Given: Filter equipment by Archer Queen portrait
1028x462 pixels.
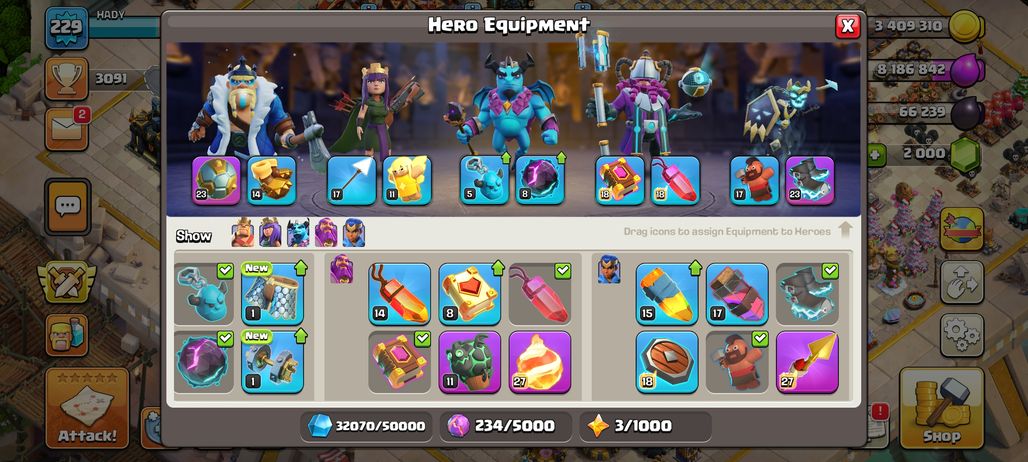Looking at the screenshot, I should 270,233.
